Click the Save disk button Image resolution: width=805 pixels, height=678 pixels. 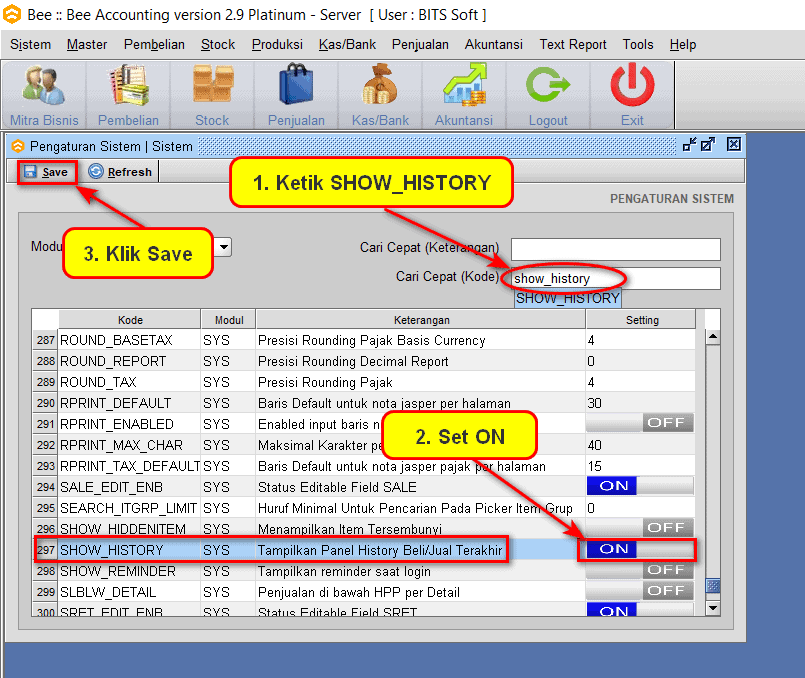point(46,172)
